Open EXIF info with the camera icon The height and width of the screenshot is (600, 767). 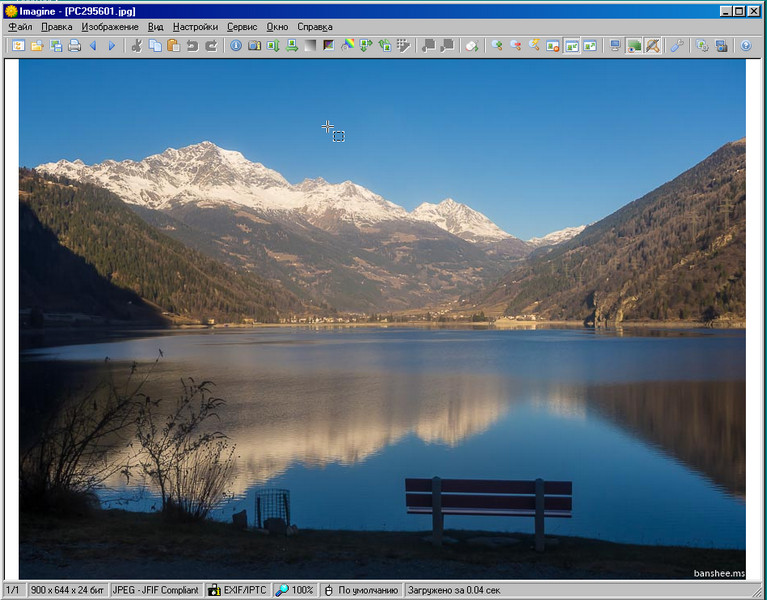click(x=254, y=45)
